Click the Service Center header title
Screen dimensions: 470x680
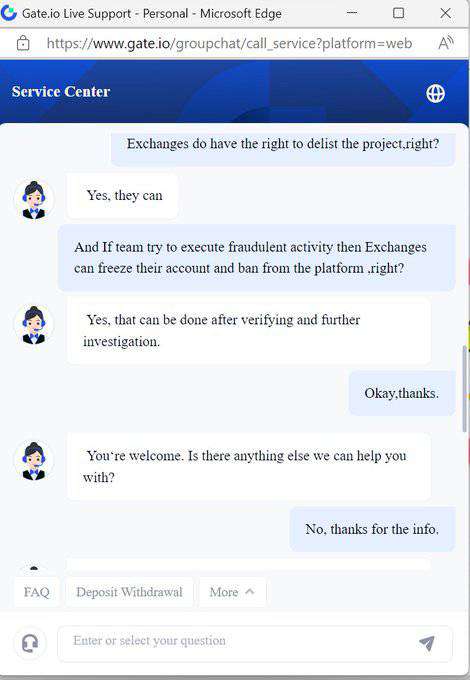[x=61, y=92]
